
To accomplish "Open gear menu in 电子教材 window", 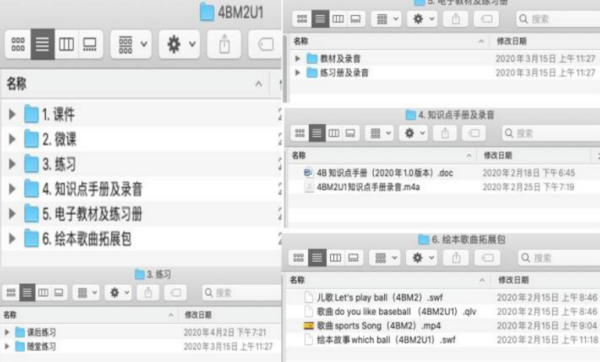I will point(422,19).
